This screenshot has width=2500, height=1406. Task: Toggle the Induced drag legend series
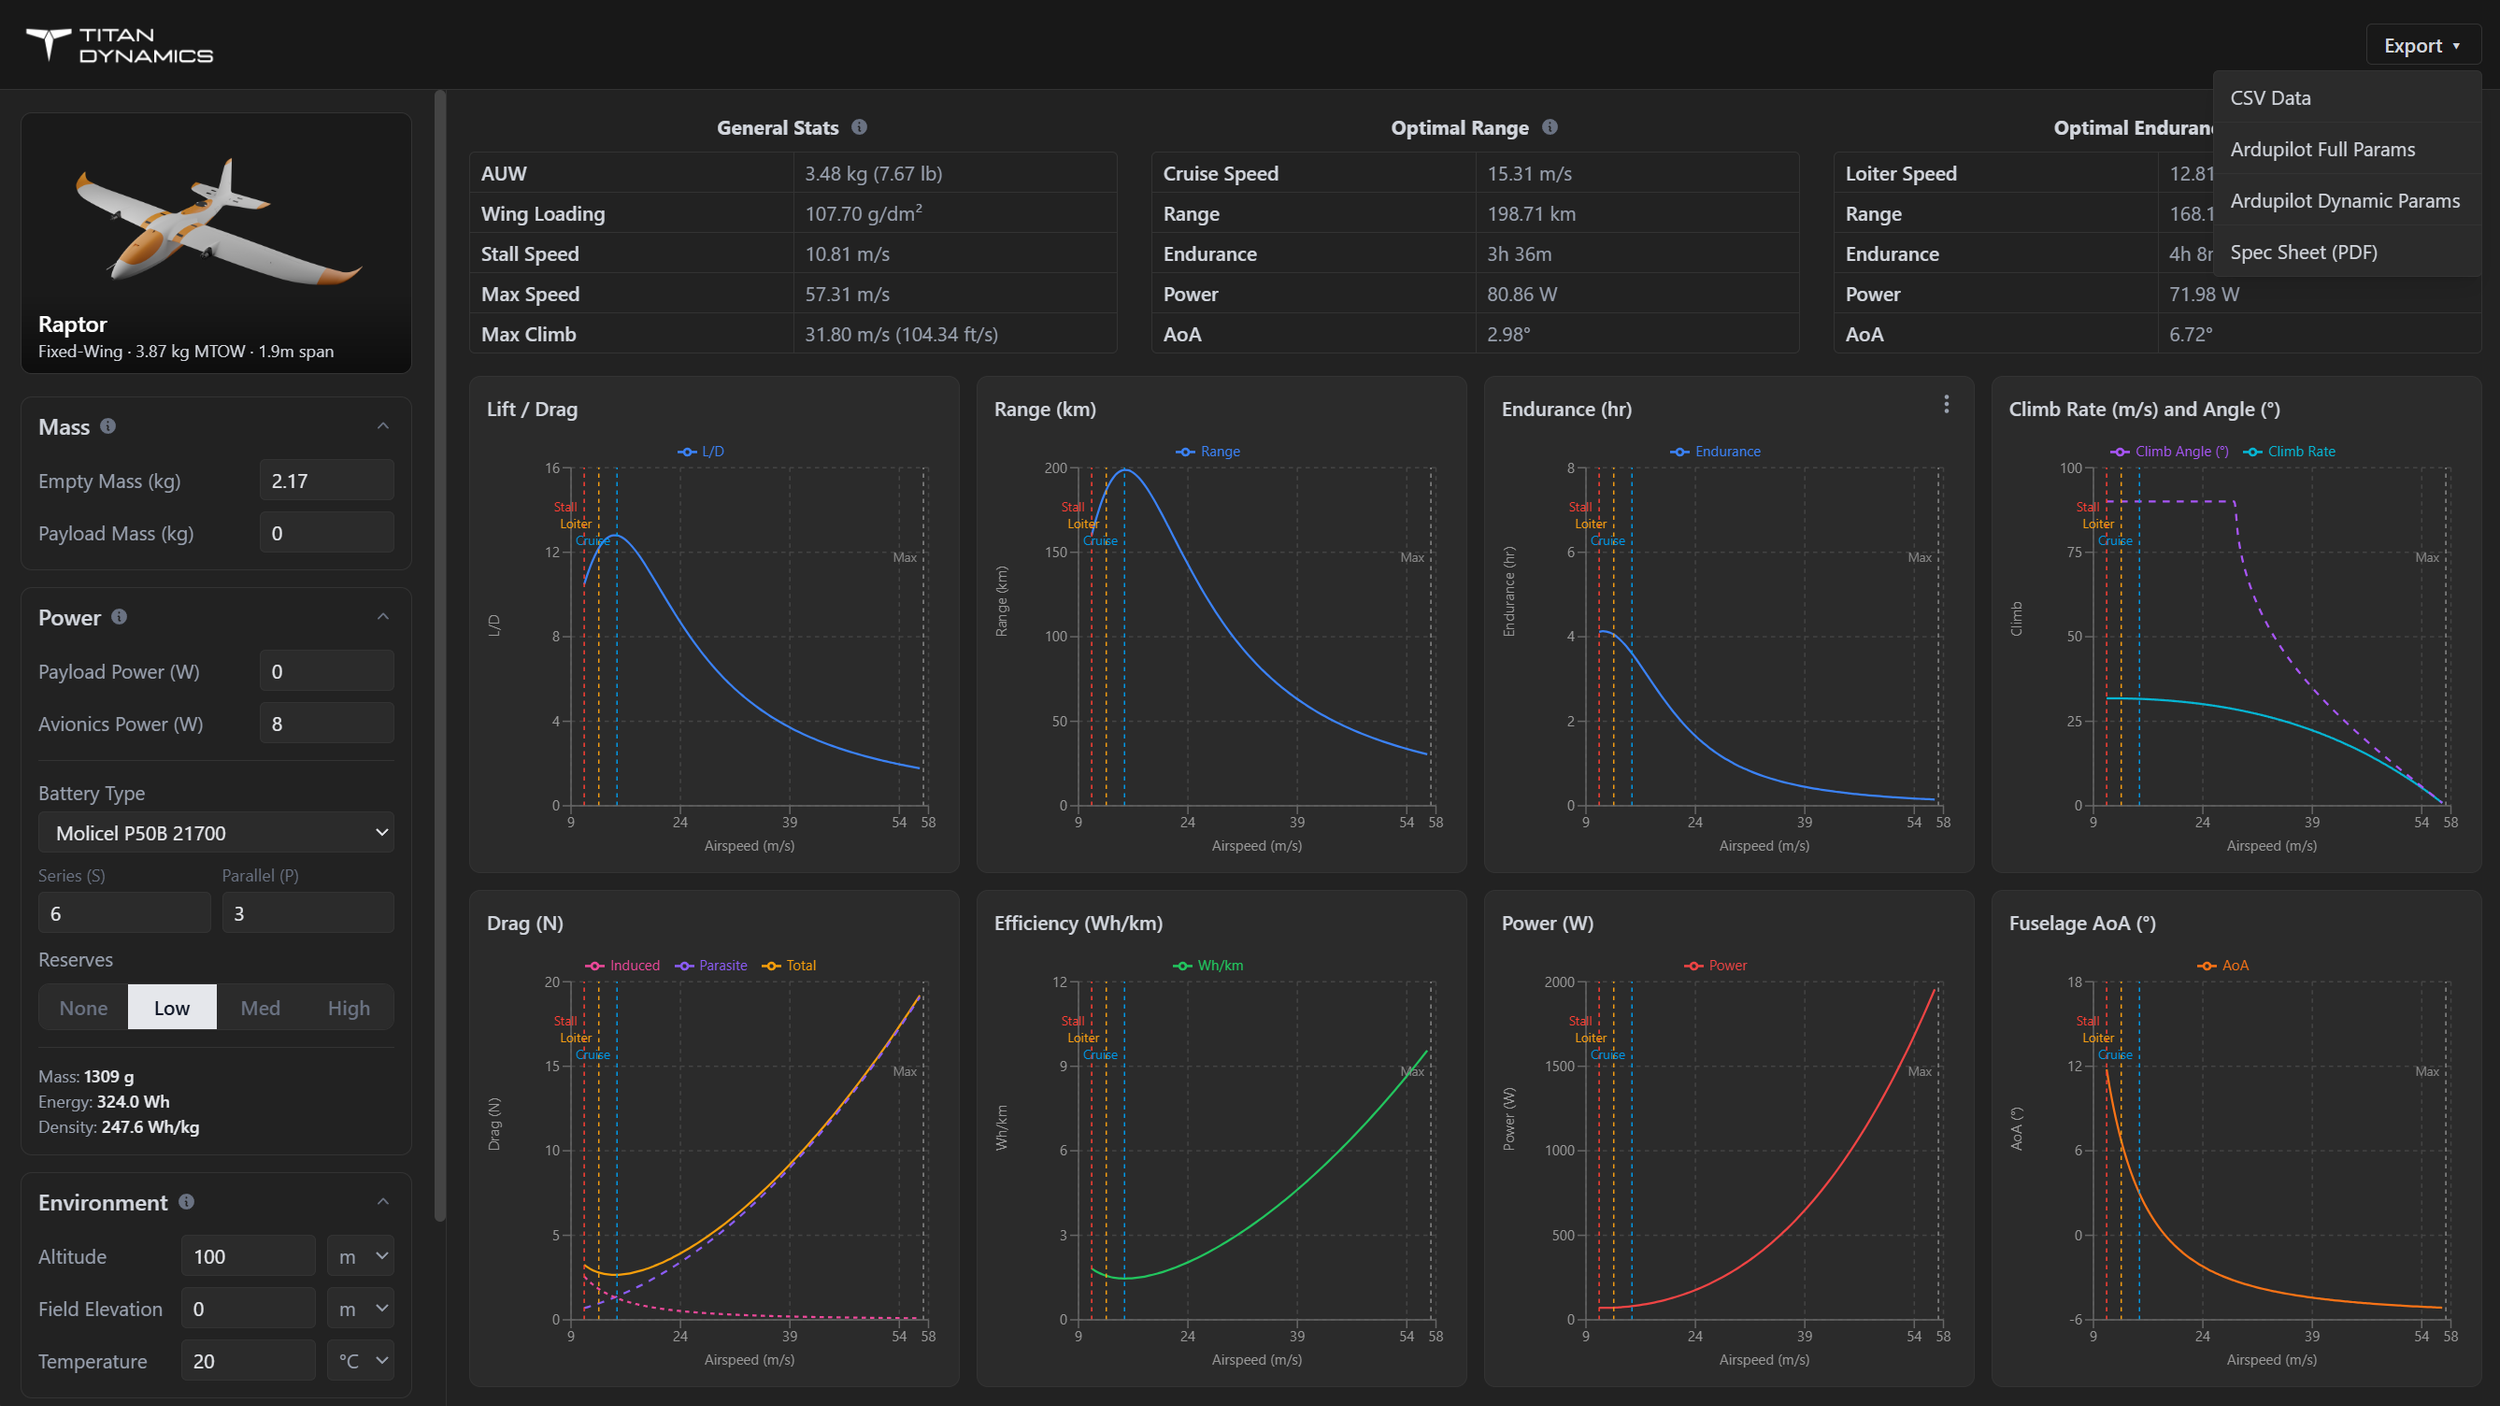click(623, 966)
